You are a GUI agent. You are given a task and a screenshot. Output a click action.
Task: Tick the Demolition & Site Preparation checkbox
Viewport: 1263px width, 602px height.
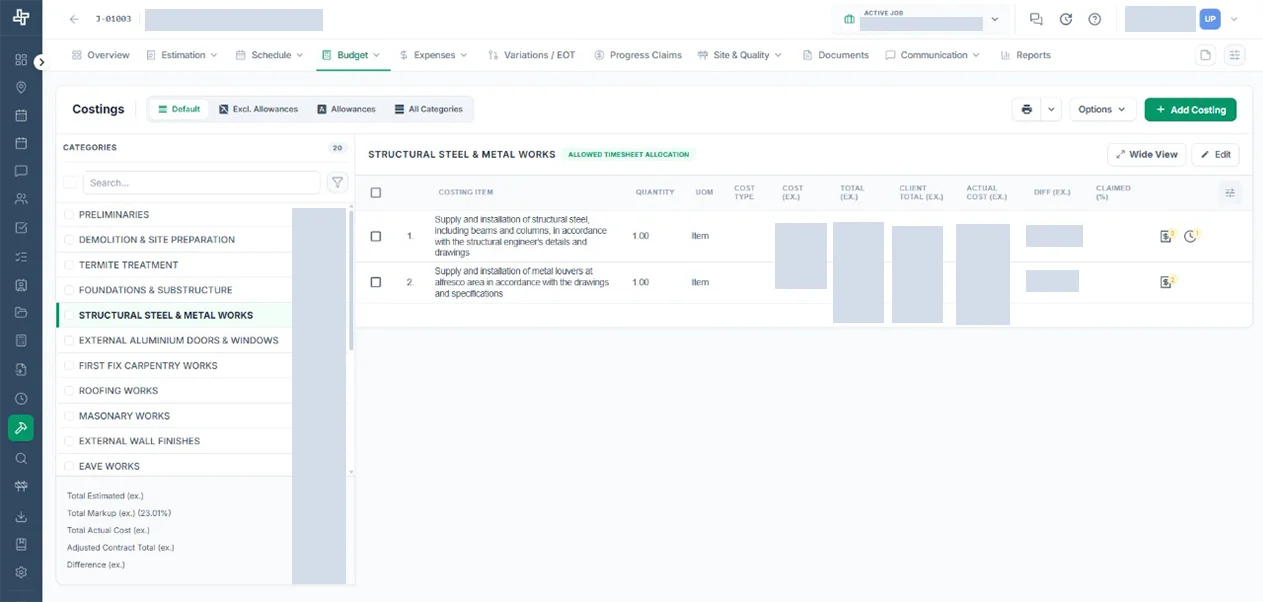coord(69,240)
